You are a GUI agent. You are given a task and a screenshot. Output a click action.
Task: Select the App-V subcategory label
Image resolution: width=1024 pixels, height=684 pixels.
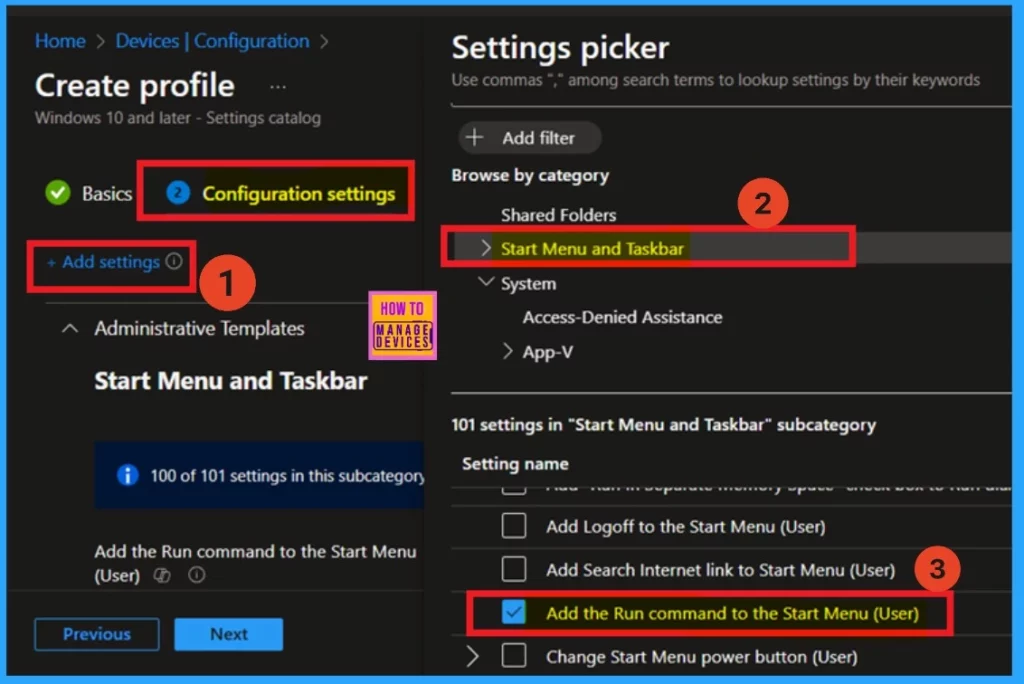pyautogui.click(x=547, y=352)
